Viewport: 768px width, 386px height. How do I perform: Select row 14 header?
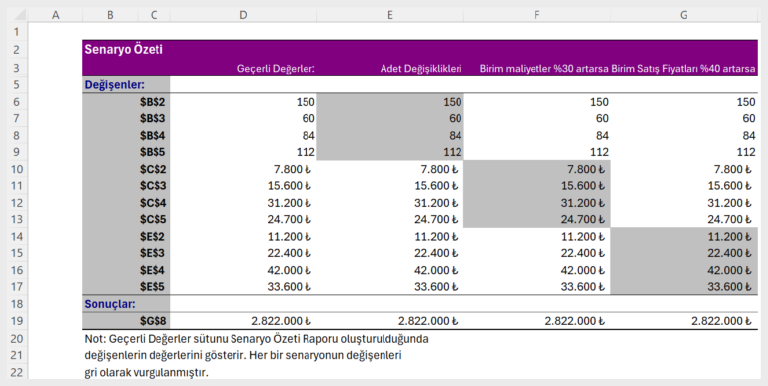point(17,237)
